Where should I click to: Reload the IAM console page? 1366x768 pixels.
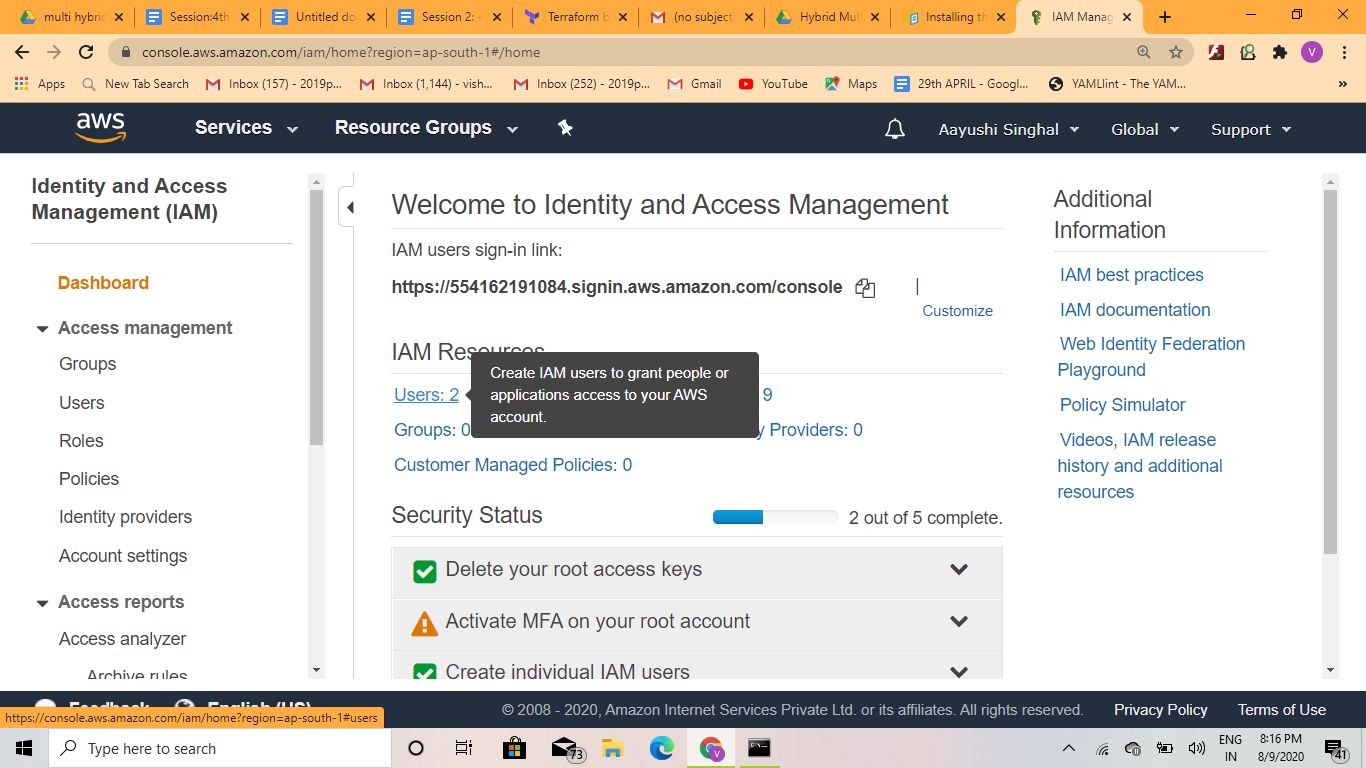point(86,52)
